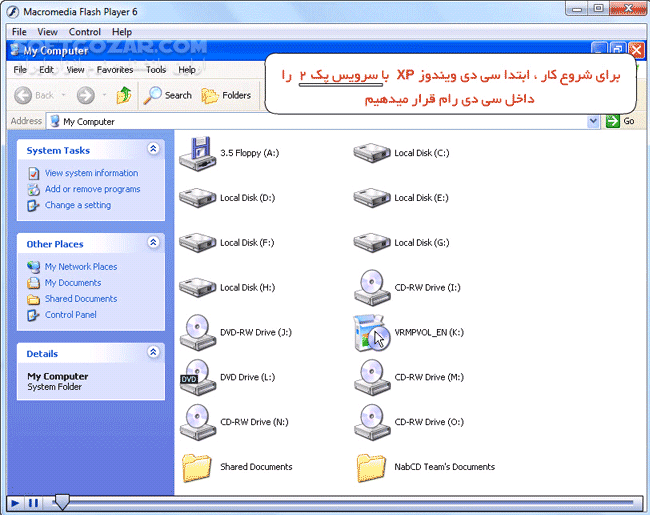The width and height of the screenshot is (650, 515).
Task: Open NabCD Team's Documents folder icon
Action: 371,468
